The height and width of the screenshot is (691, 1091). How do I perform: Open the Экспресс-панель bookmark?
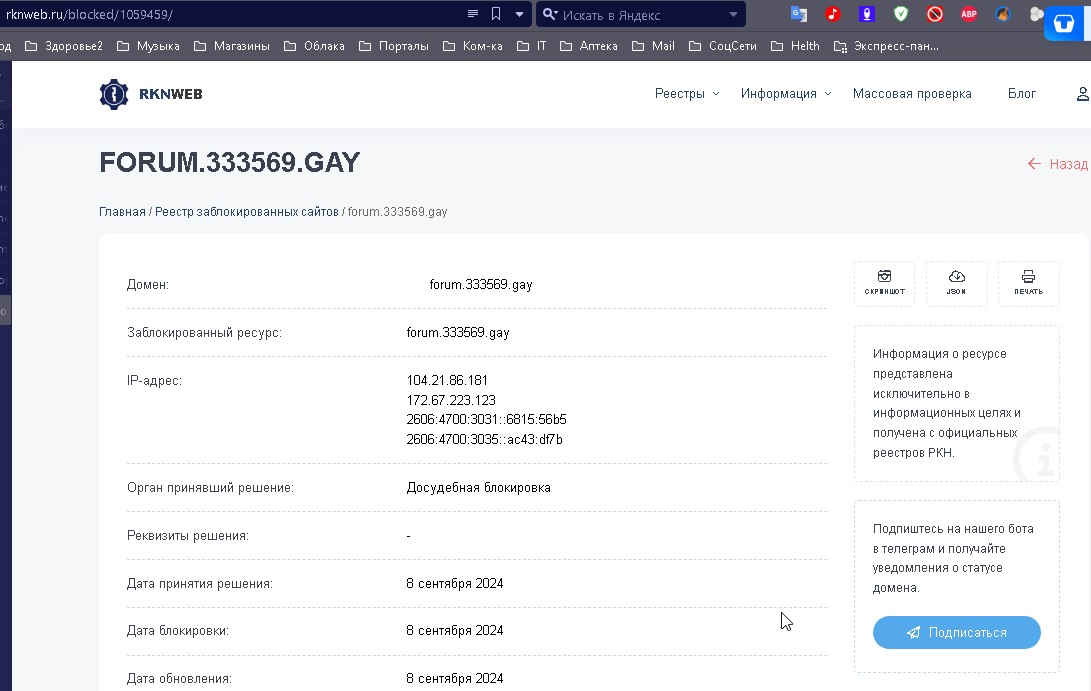click(886, 46)
